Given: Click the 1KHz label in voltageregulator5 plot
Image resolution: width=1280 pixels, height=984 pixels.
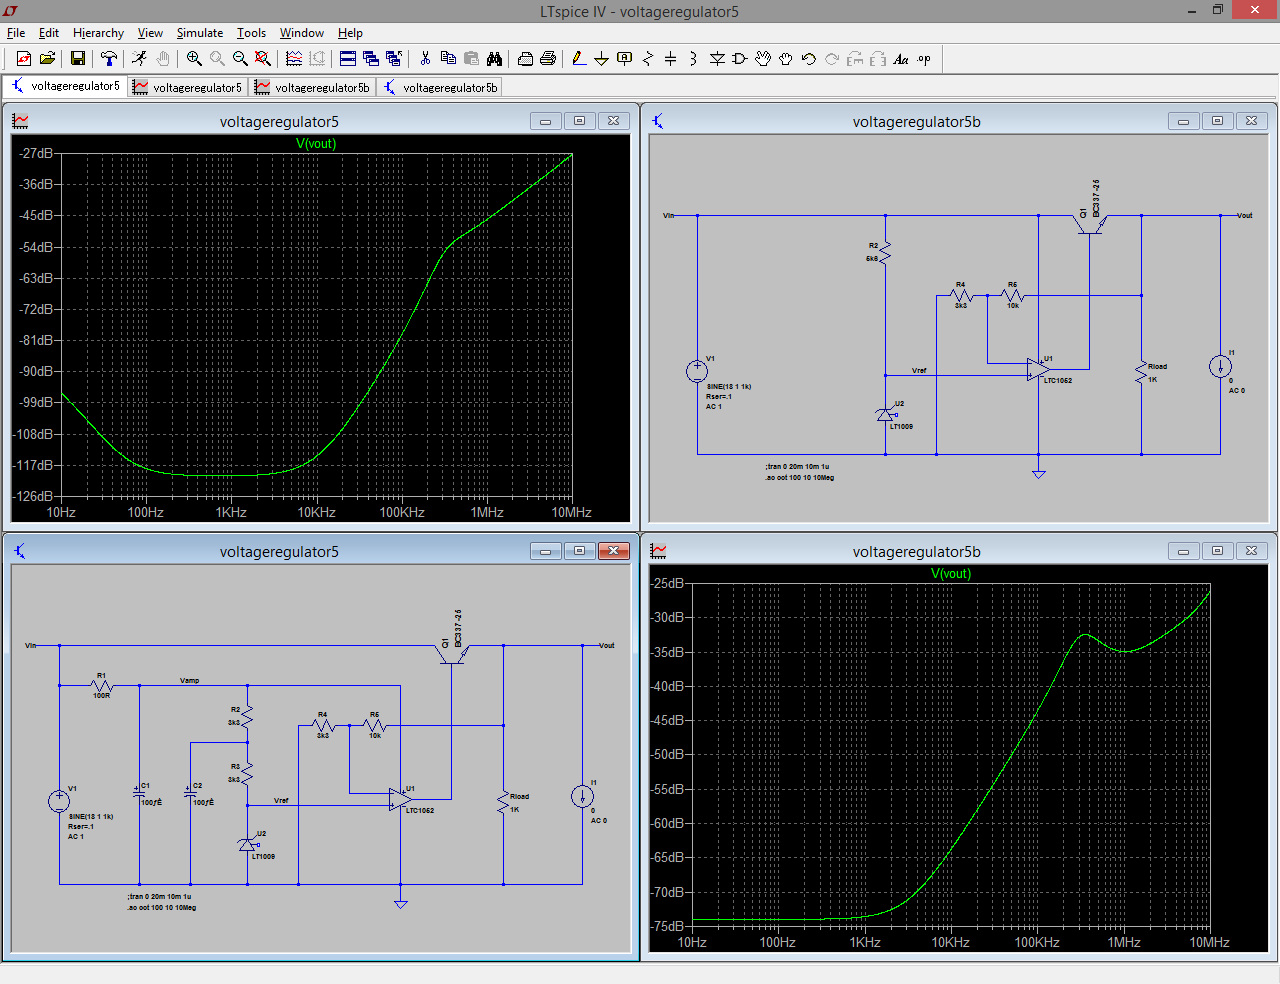Looking at the screenshot, I should (x=231, y=512).
